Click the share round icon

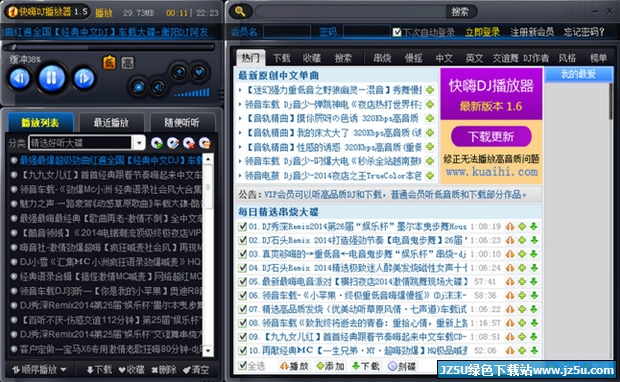[158, 87]
